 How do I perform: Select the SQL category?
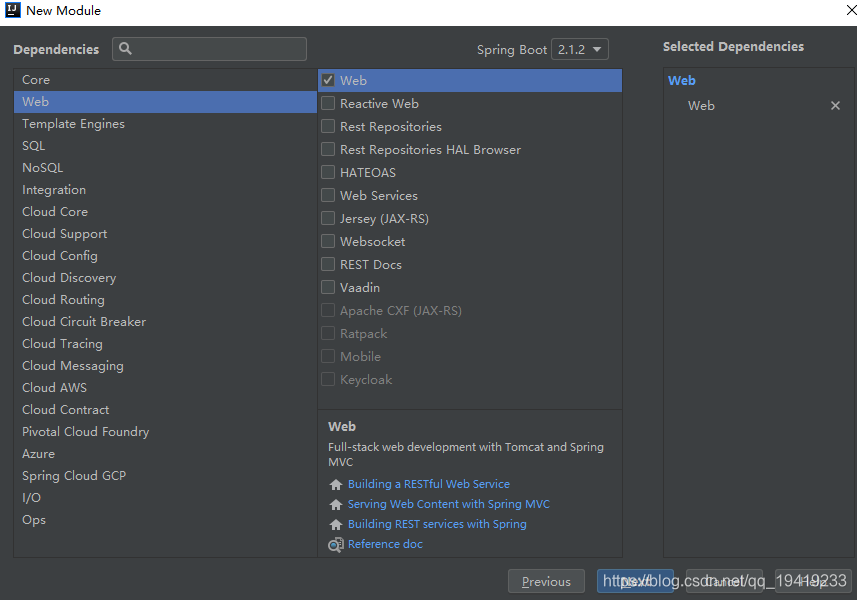coord(165,145)
